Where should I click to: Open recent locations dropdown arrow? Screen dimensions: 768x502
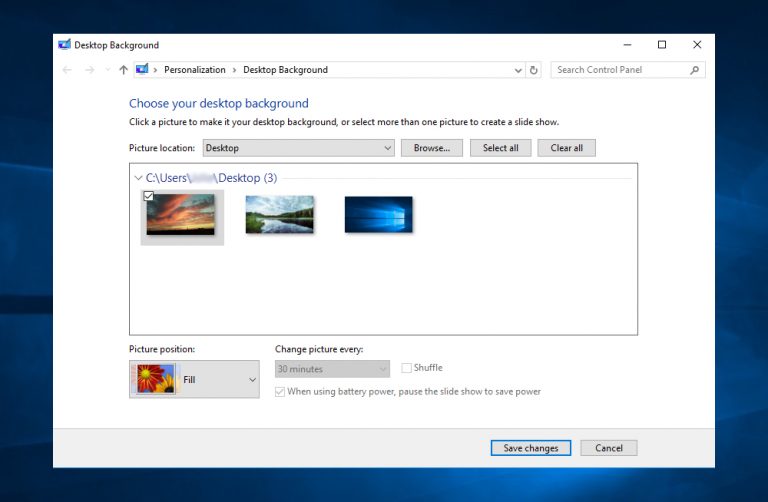point(108,70)
